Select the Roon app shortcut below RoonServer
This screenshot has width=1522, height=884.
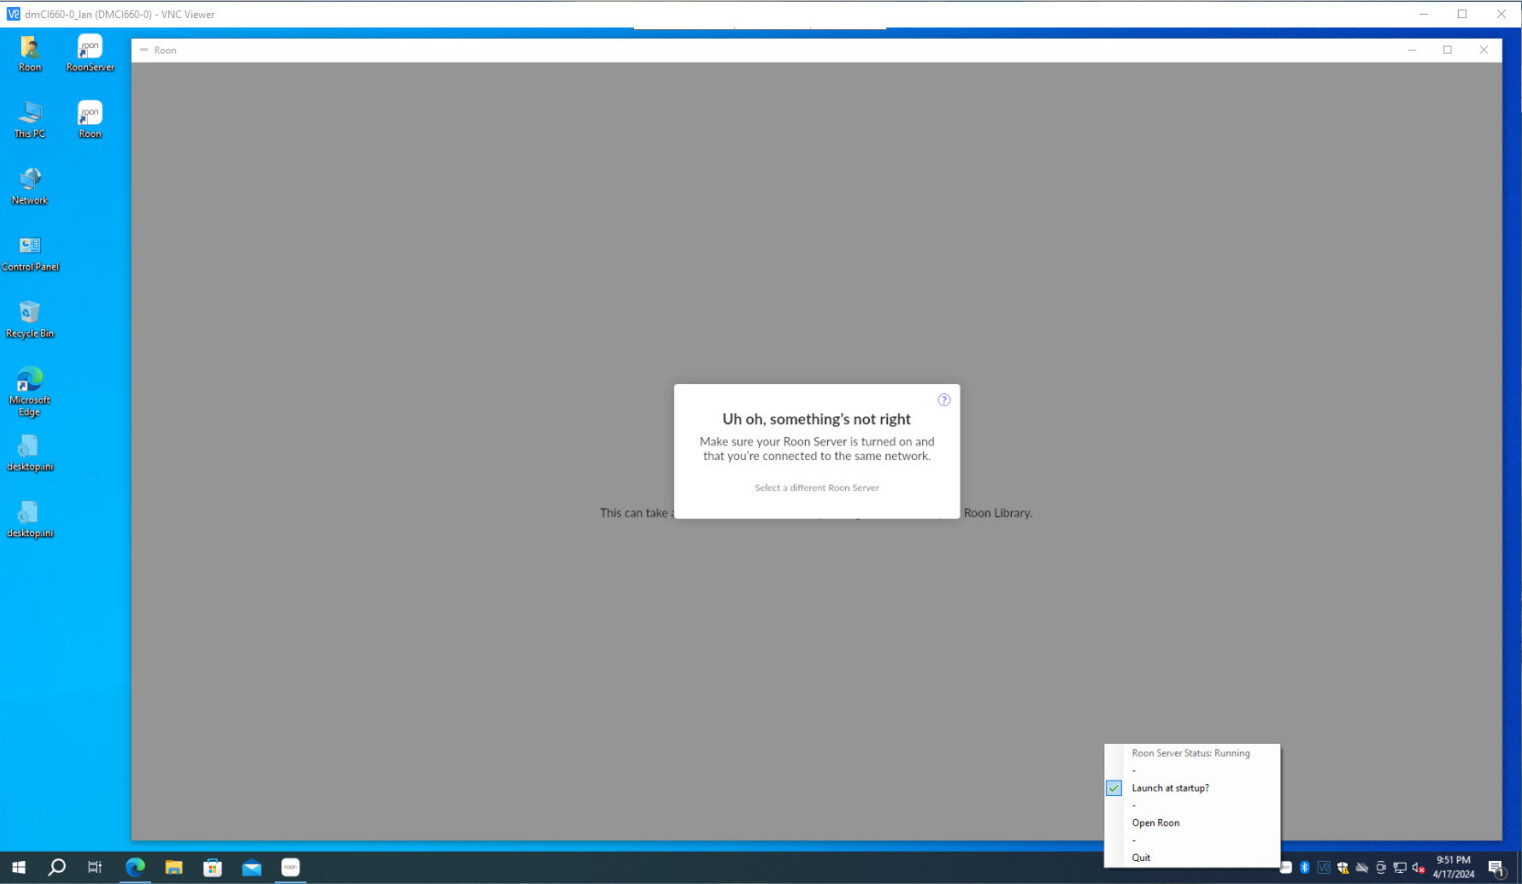point(90,119)
